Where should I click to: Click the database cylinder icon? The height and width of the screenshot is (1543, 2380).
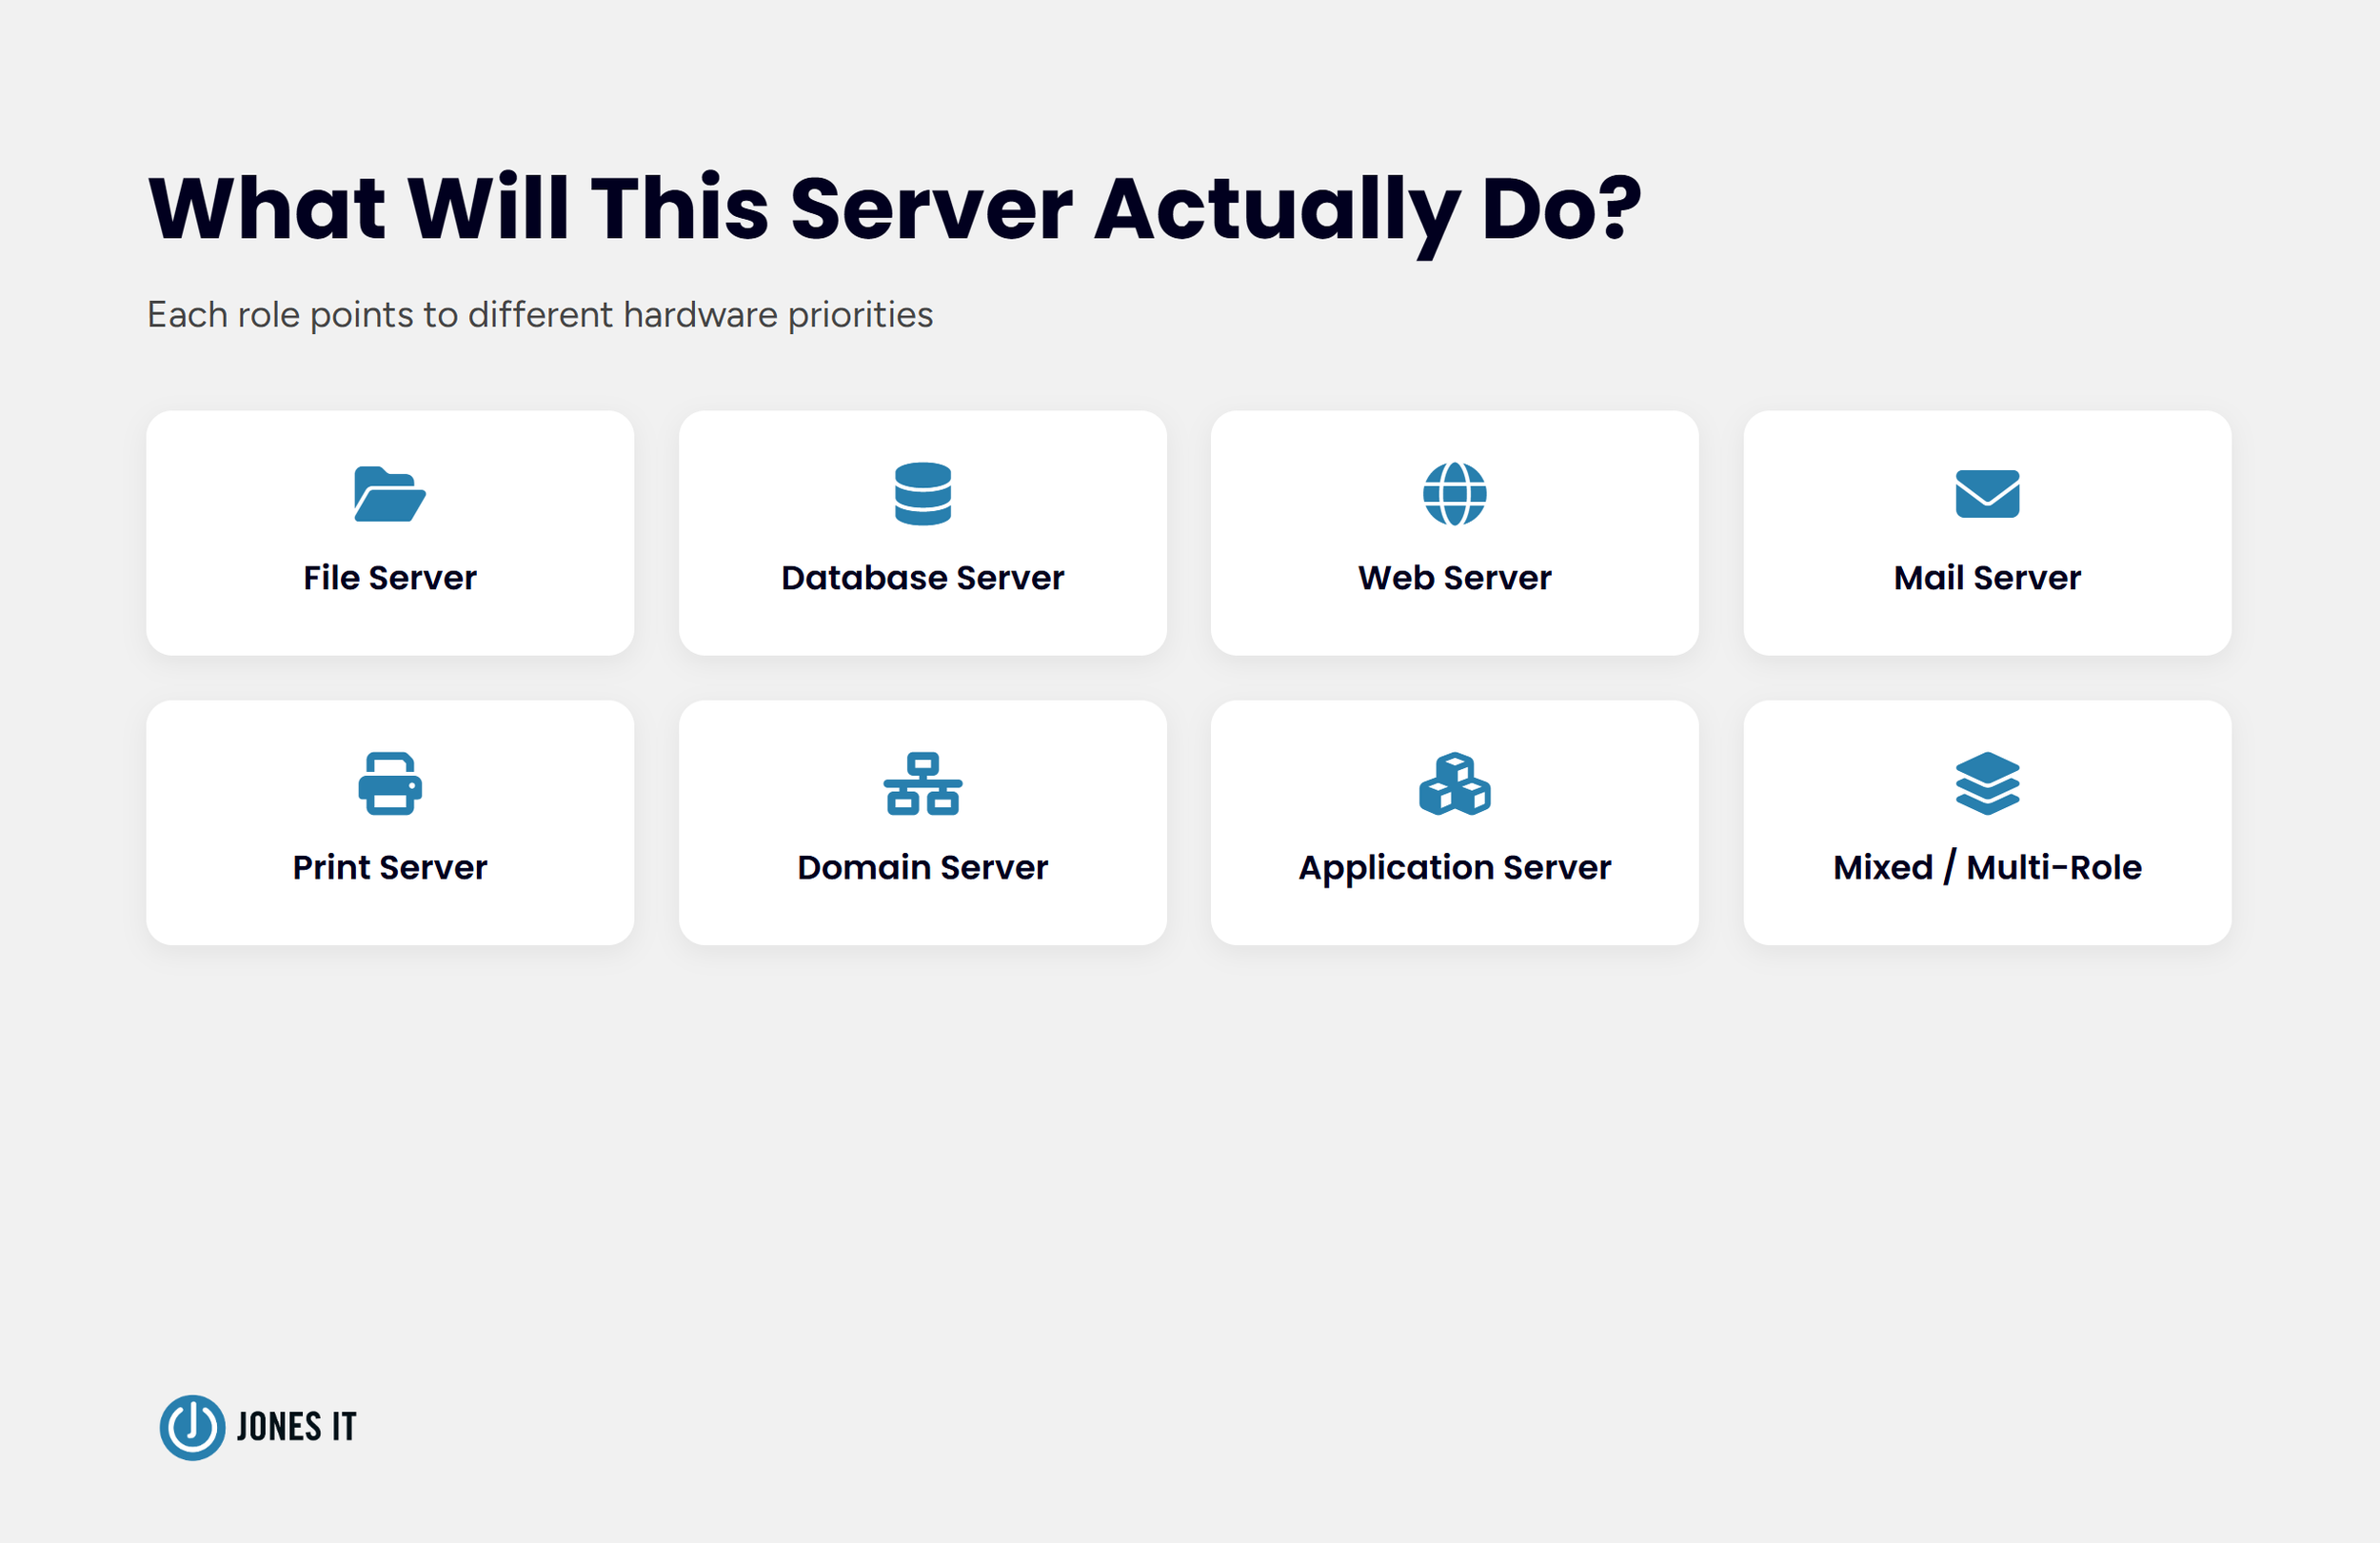pyautogui.click(x=923, y=494)
